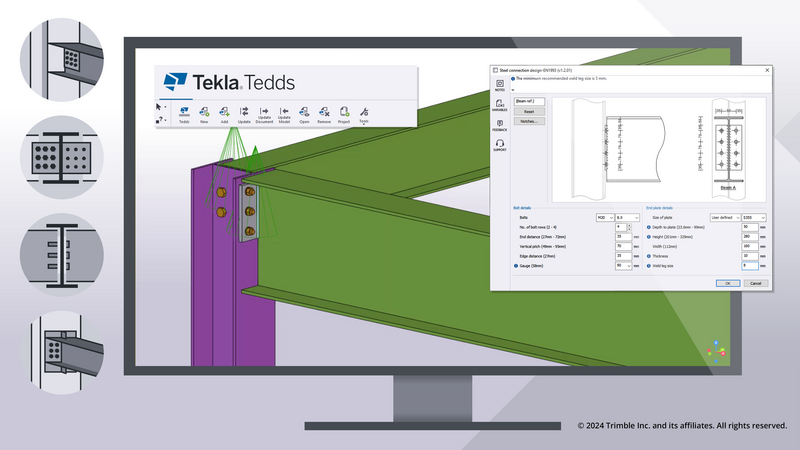Close the Steel connection design dialog
This screenshot has width=800, height=450.
[767, 70]
